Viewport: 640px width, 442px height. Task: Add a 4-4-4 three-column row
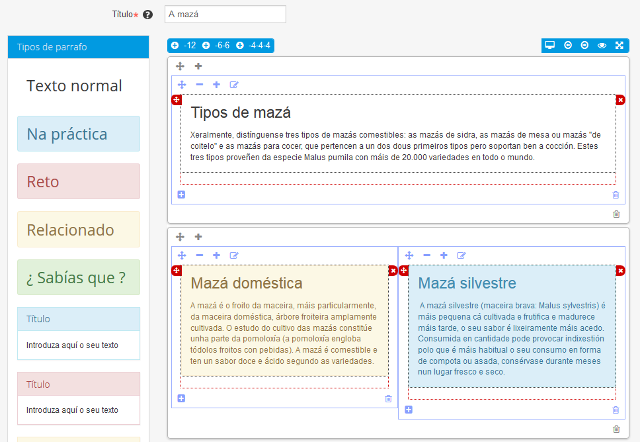tap(252, 46)
